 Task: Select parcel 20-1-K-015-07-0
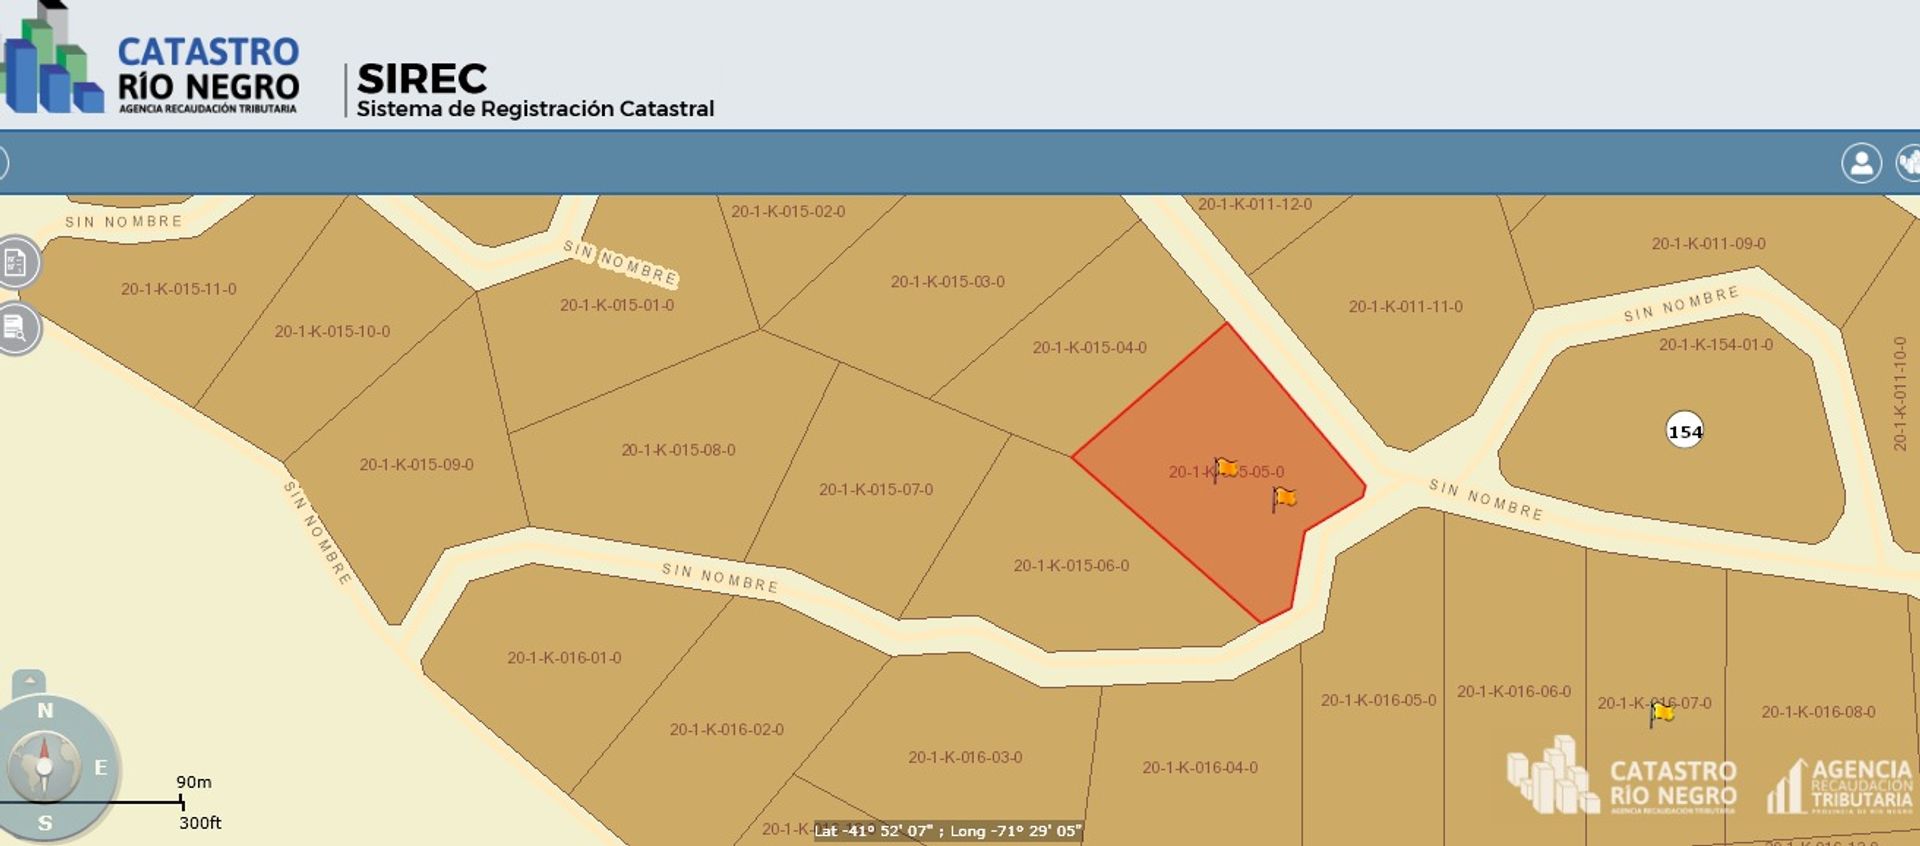click(x=876, y=490)
